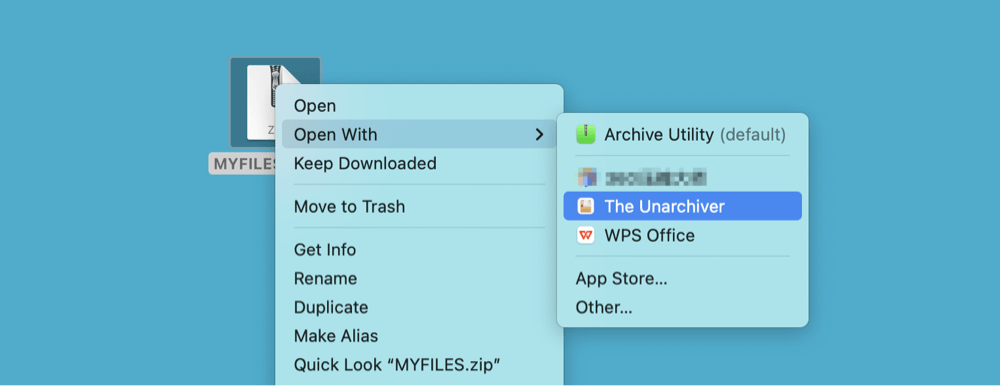The height and width of the screenshot is (386, 1000).
Task: Open the file with WPS Office
Action: [682, 235]
